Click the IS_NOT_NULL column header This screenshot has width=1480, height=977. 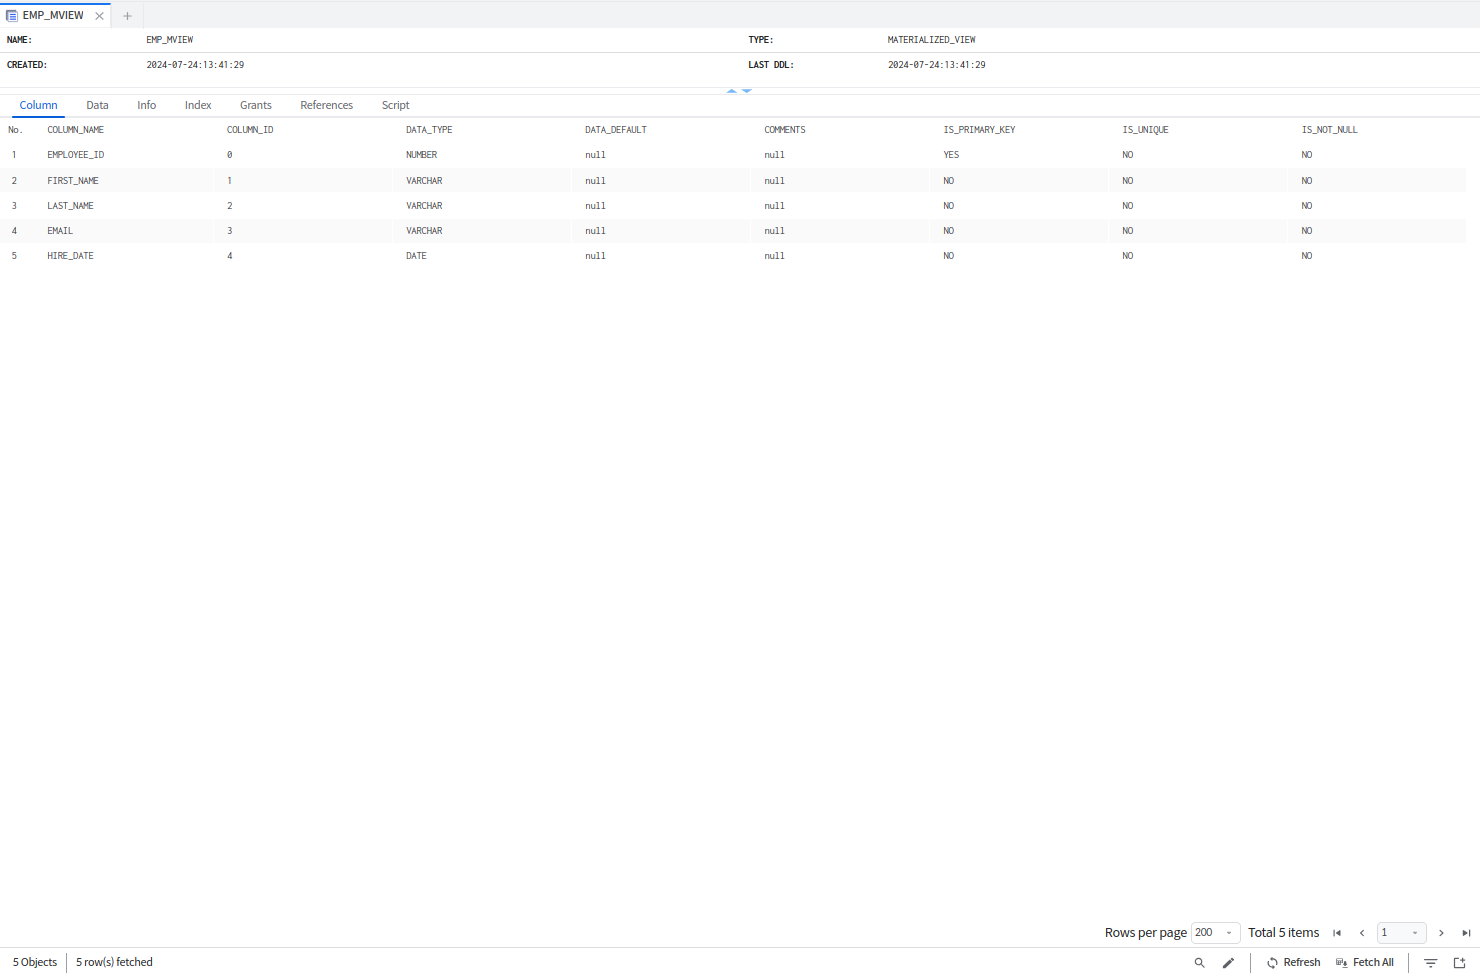click(x=1330, y=130)
